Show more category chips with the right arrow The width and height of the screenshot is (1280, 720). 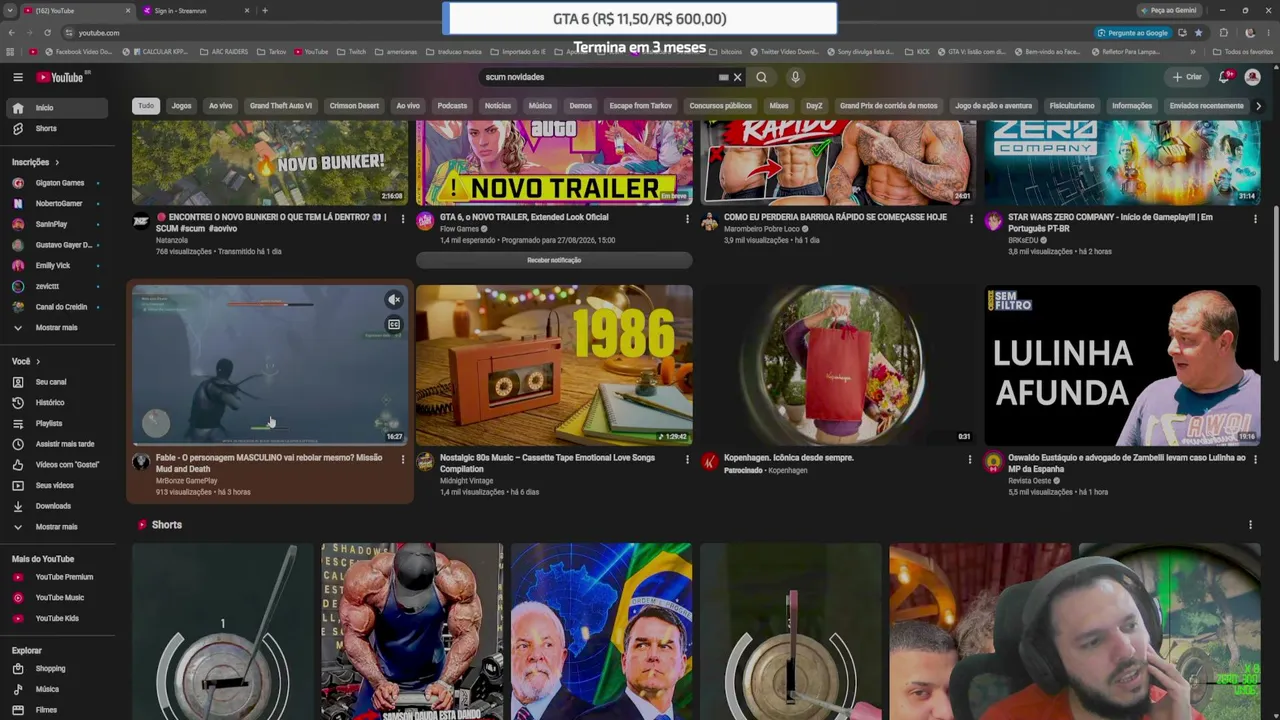(x=1258, y=106)
